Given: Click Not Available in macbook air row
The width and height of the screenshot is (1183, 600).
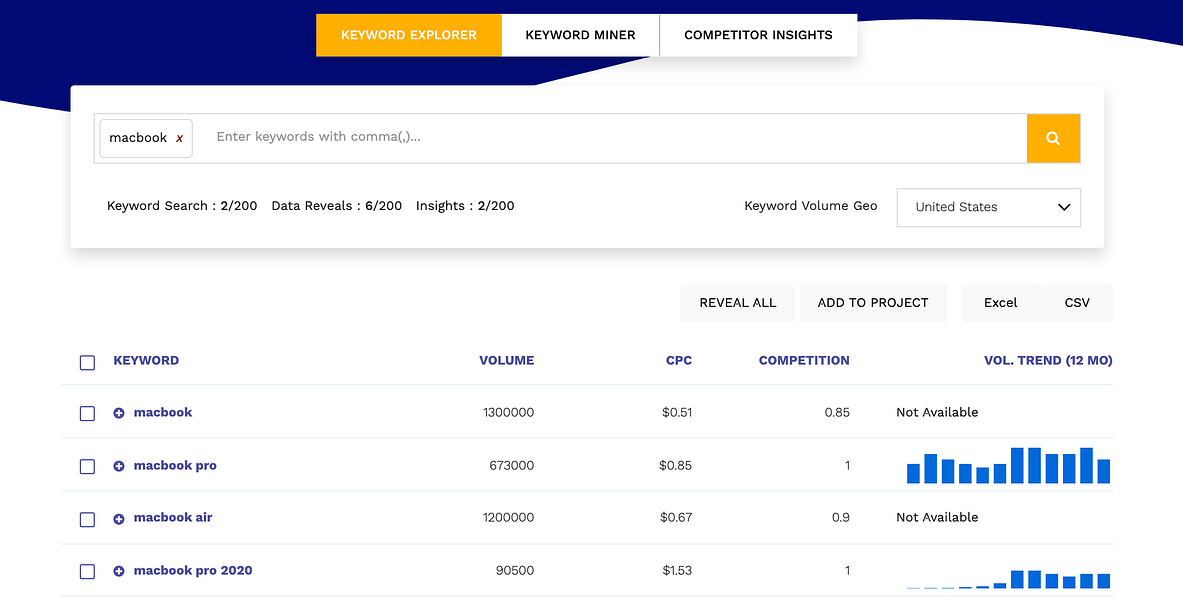Looking at the screenshot, I should click(937, 517).
